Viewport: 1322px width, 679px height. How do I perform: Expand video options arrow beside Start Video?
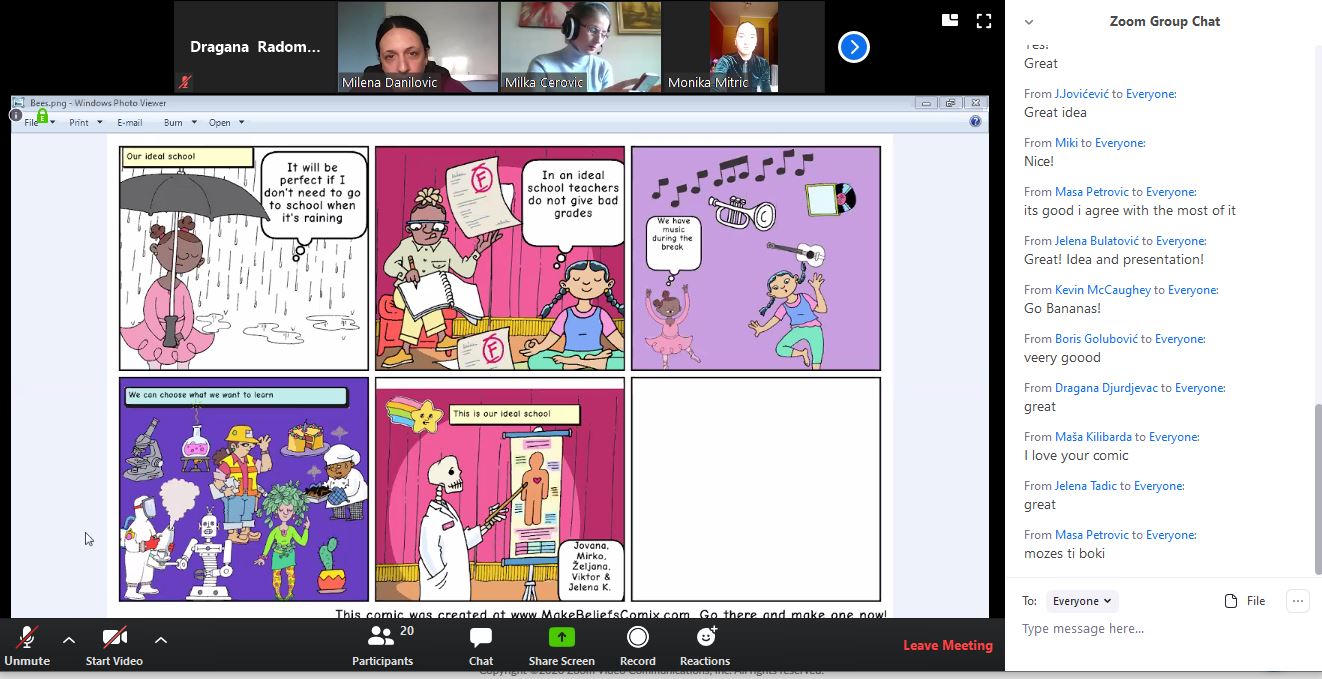click(x=161, y=640)
